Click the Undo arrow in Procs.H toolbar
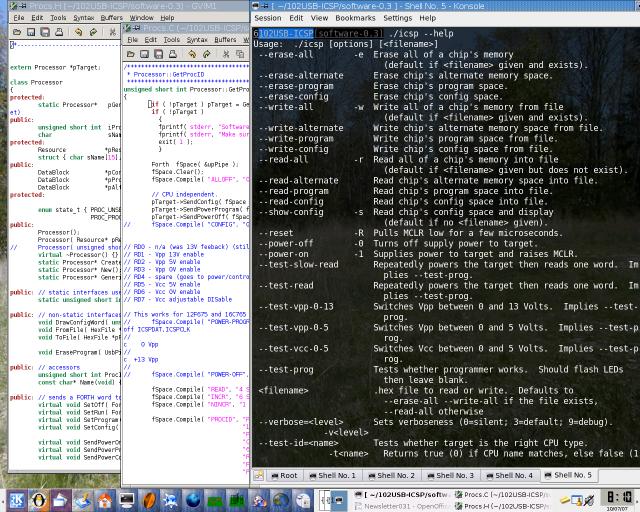640x512 pixels. pyautogui.click(x=79, y=32)
